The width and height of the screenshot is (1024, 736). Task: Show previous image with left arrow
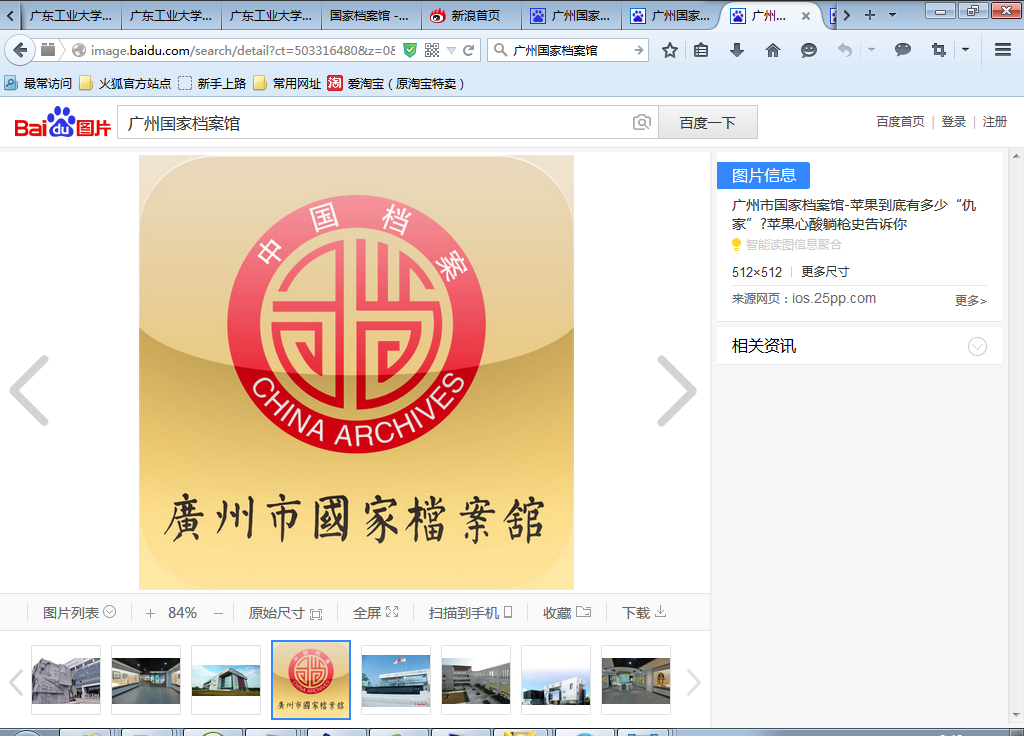(29, 391)
